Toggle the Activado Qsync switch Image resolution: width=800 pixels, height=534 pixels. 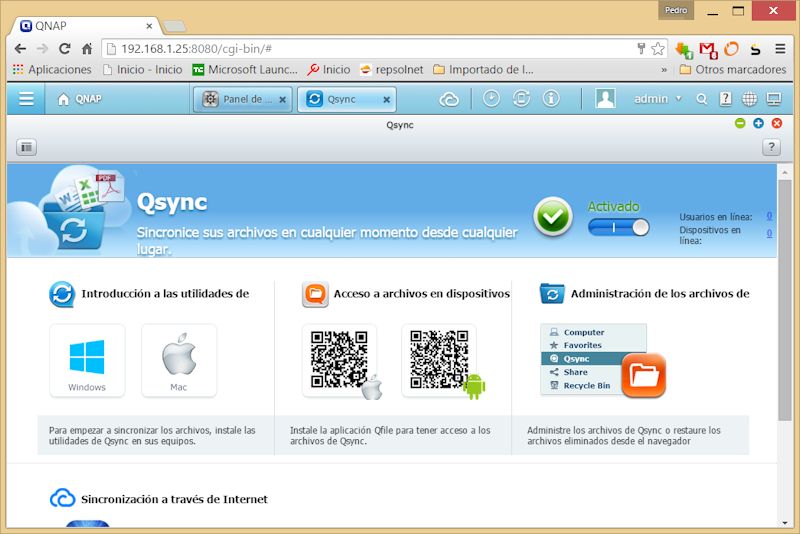click(x=618, y=227)
